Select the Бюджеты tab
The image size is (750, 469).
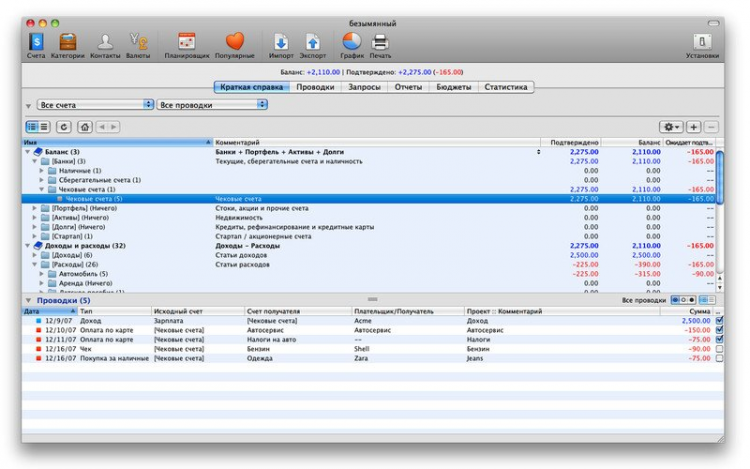(x=453, y=87)
